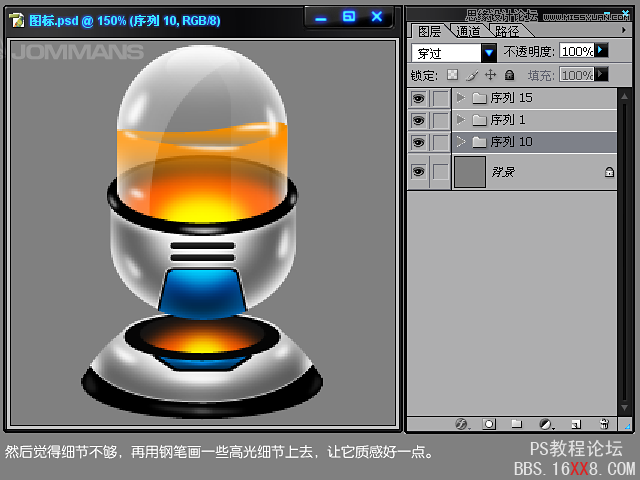The width and height of the screenshot is (640, 480).
Task: Toggle visibility of the 序列 1 group
Action: (418, 120)
